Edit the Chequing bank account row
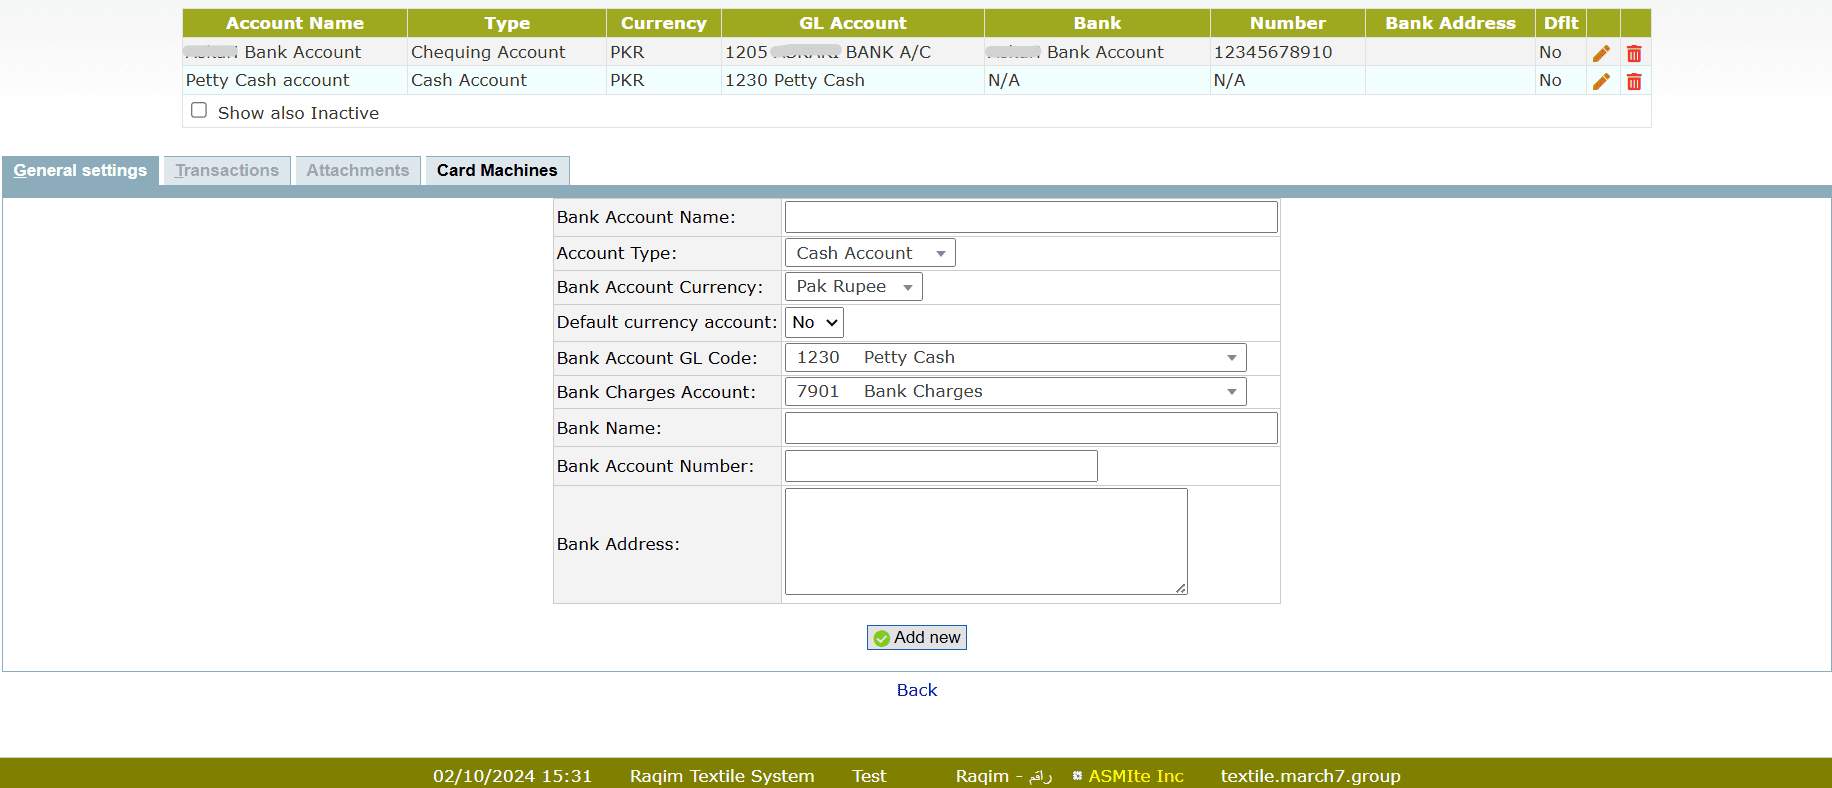Image resolution: width=1832 pixels, height=788 pixels. [x=1601, y=53]
